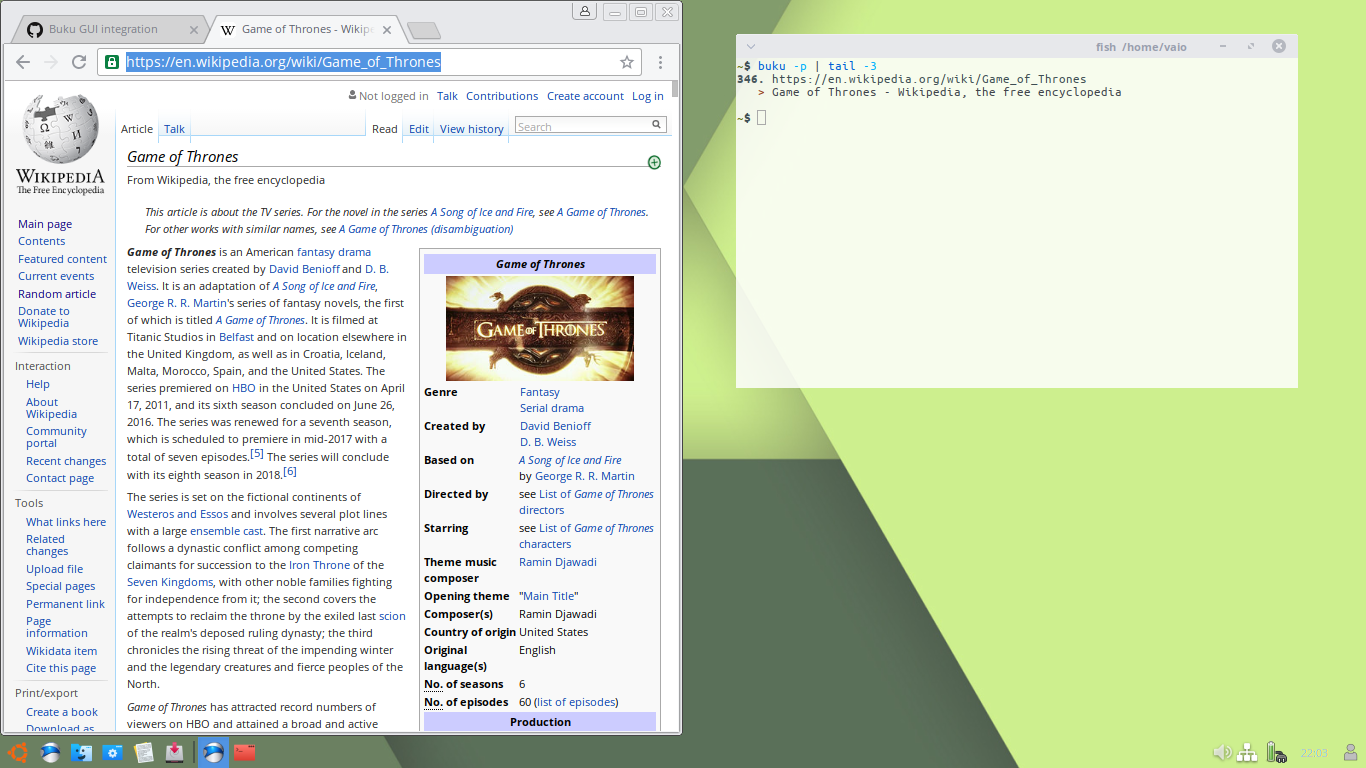Click the Belfast link in article
This screenshot has height=768, width=1366.
point(236,337)
